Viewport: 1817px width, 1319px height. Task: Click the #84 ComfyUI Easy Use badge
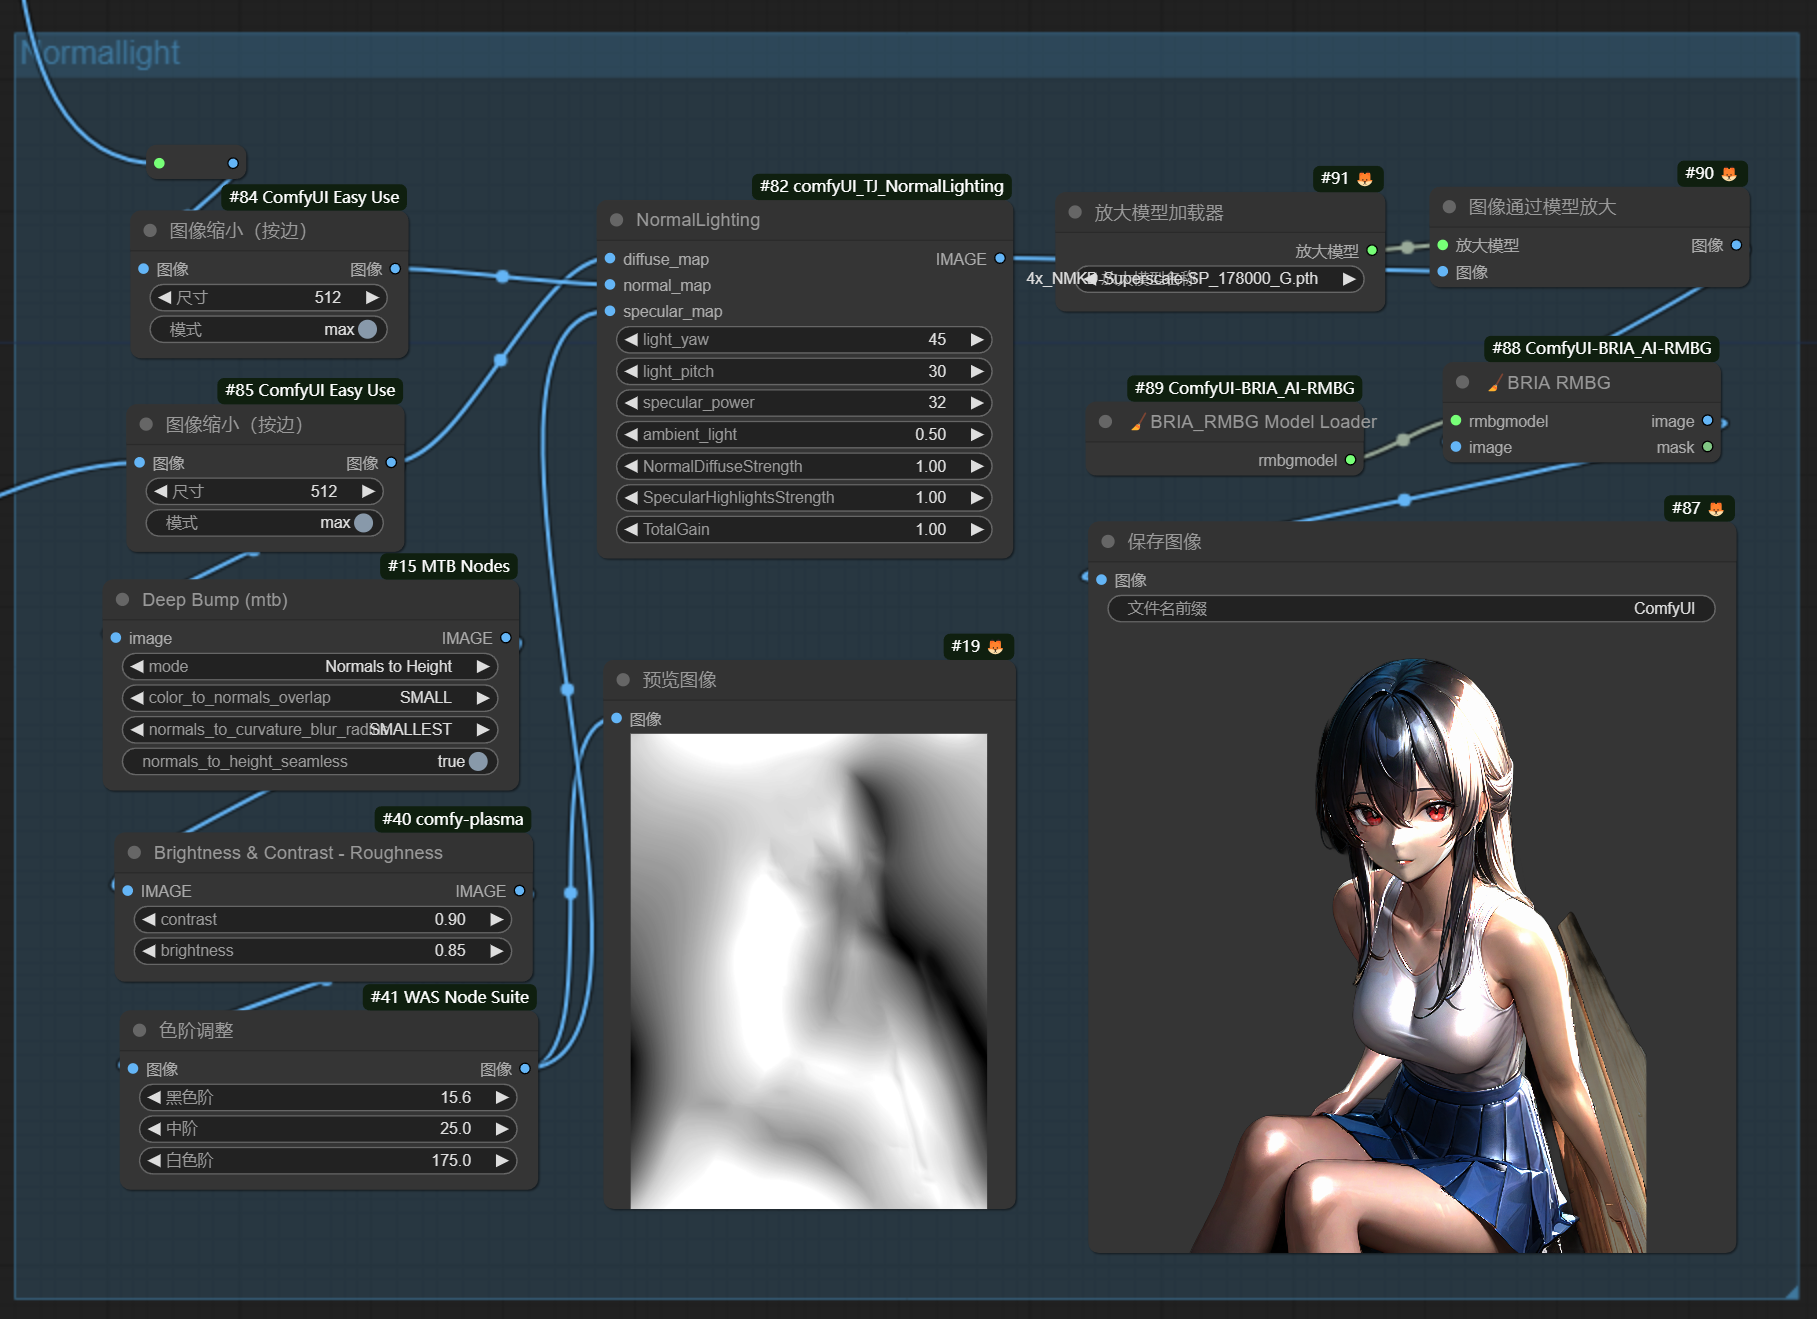click(x=314, y=197)
